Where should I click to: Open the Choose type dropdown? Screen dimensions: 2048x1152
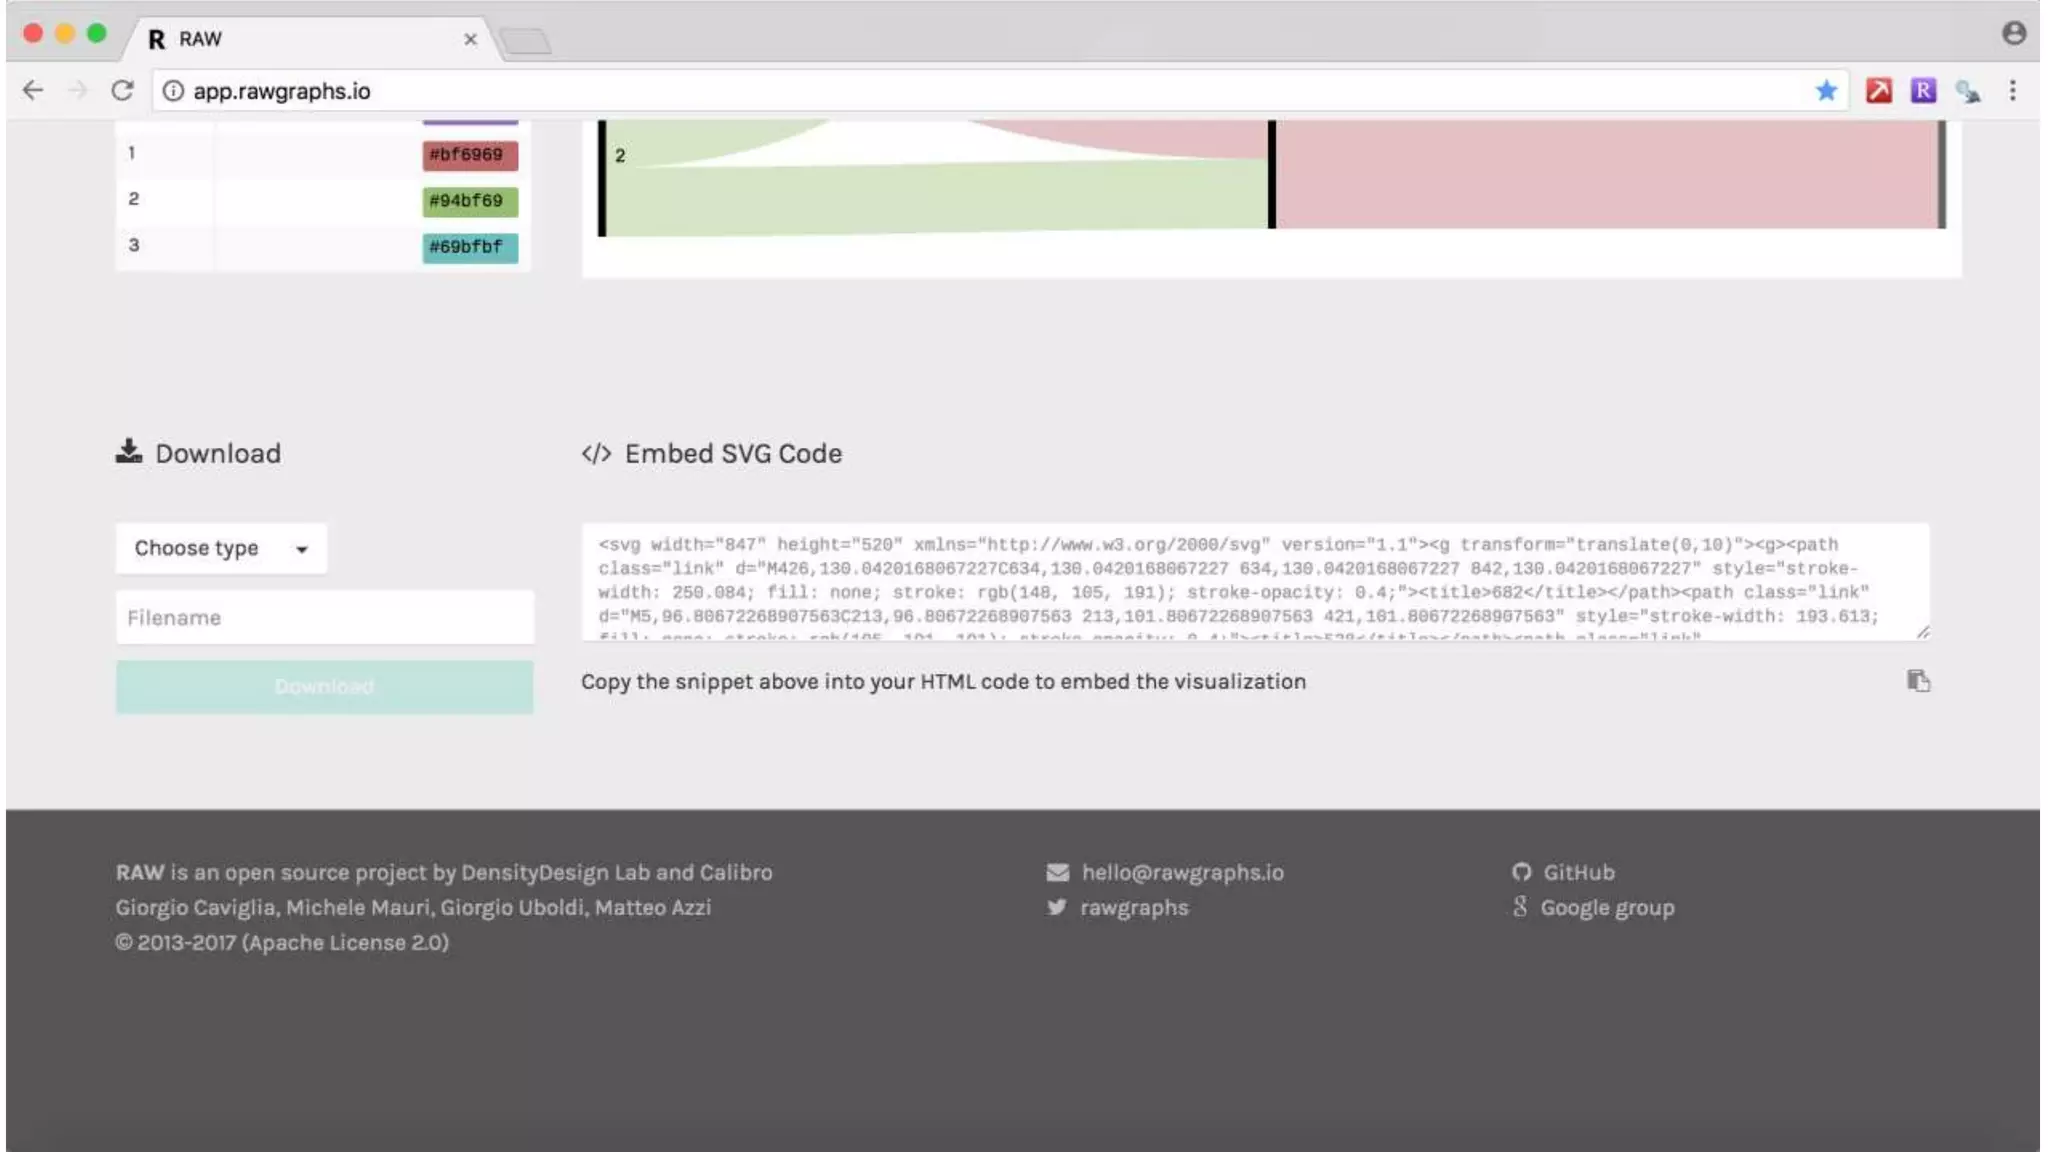click(221, 548)
